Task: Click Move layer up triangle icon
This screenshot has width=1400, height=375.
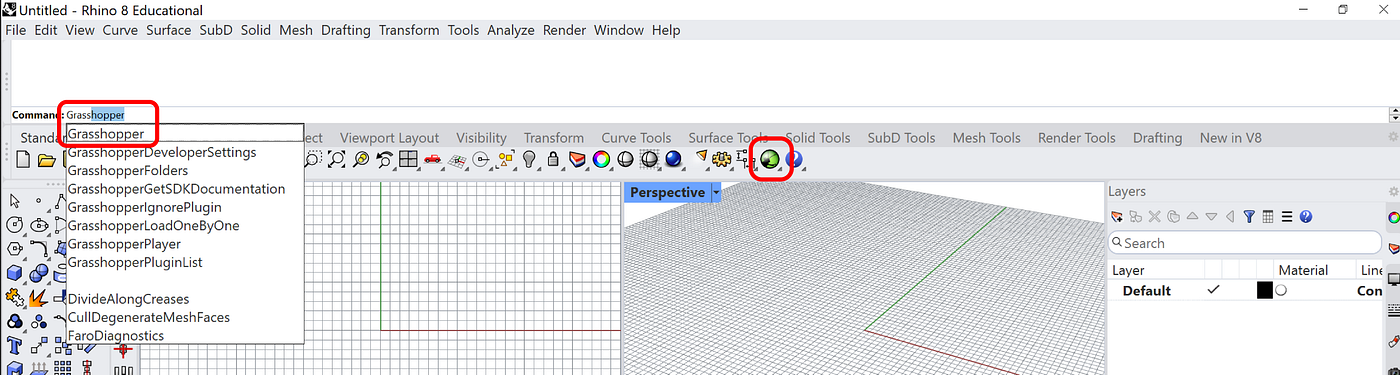Action: pos(1192,216)
